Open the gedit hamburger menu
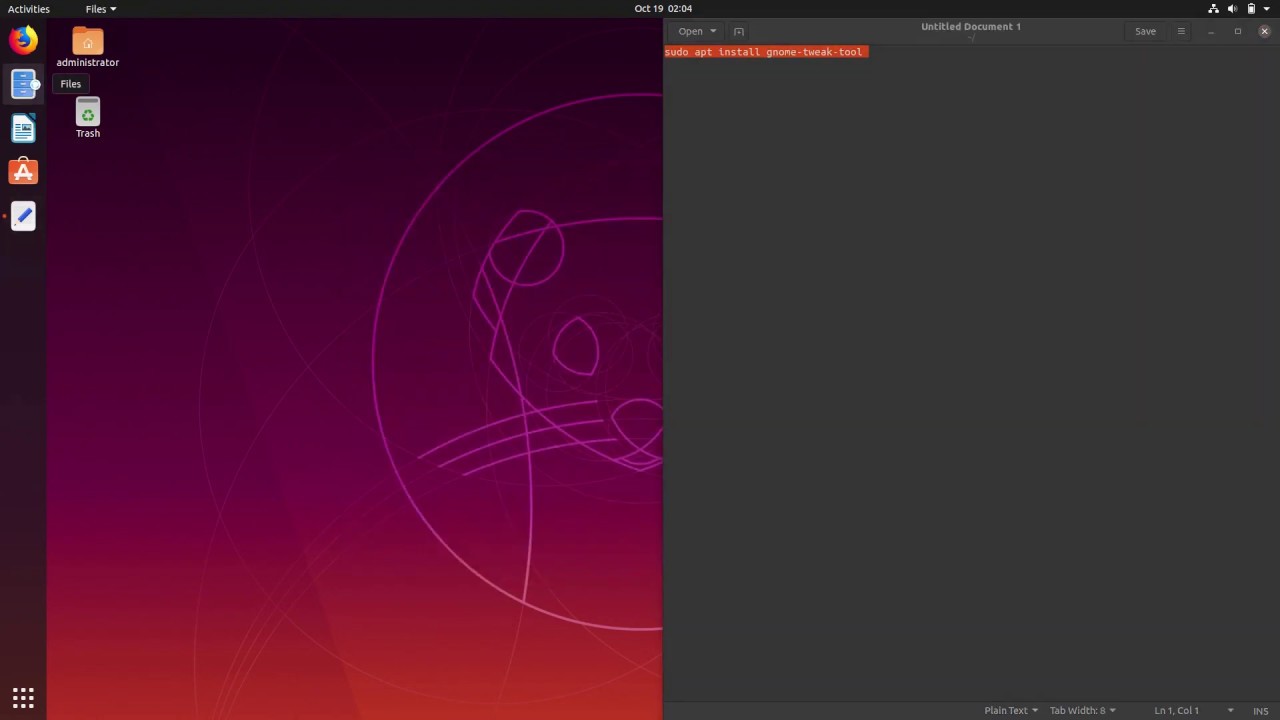Viewport: 1280px width, 720px height. coord(1181,31)
